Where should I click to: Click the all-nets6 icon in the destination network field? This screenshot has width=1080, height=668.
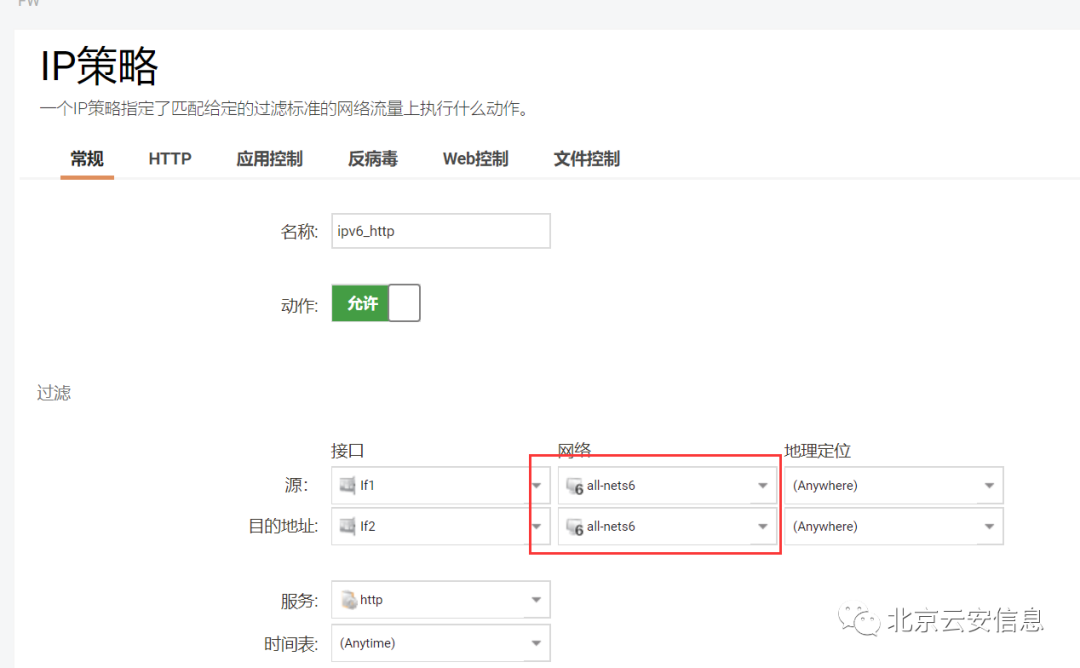pyautogui.click(x=578, y=527)
